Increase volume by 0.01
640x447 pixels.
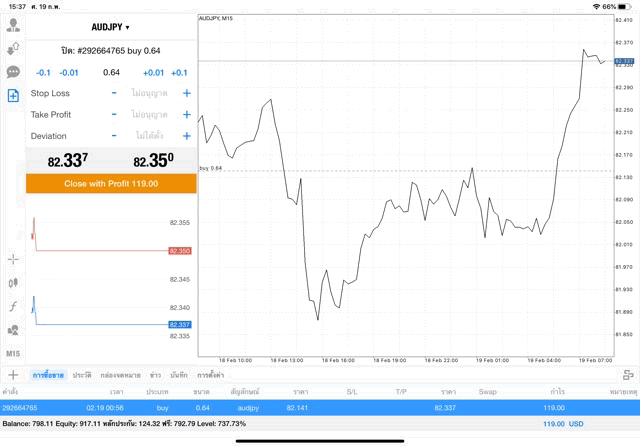coord(153,72)
